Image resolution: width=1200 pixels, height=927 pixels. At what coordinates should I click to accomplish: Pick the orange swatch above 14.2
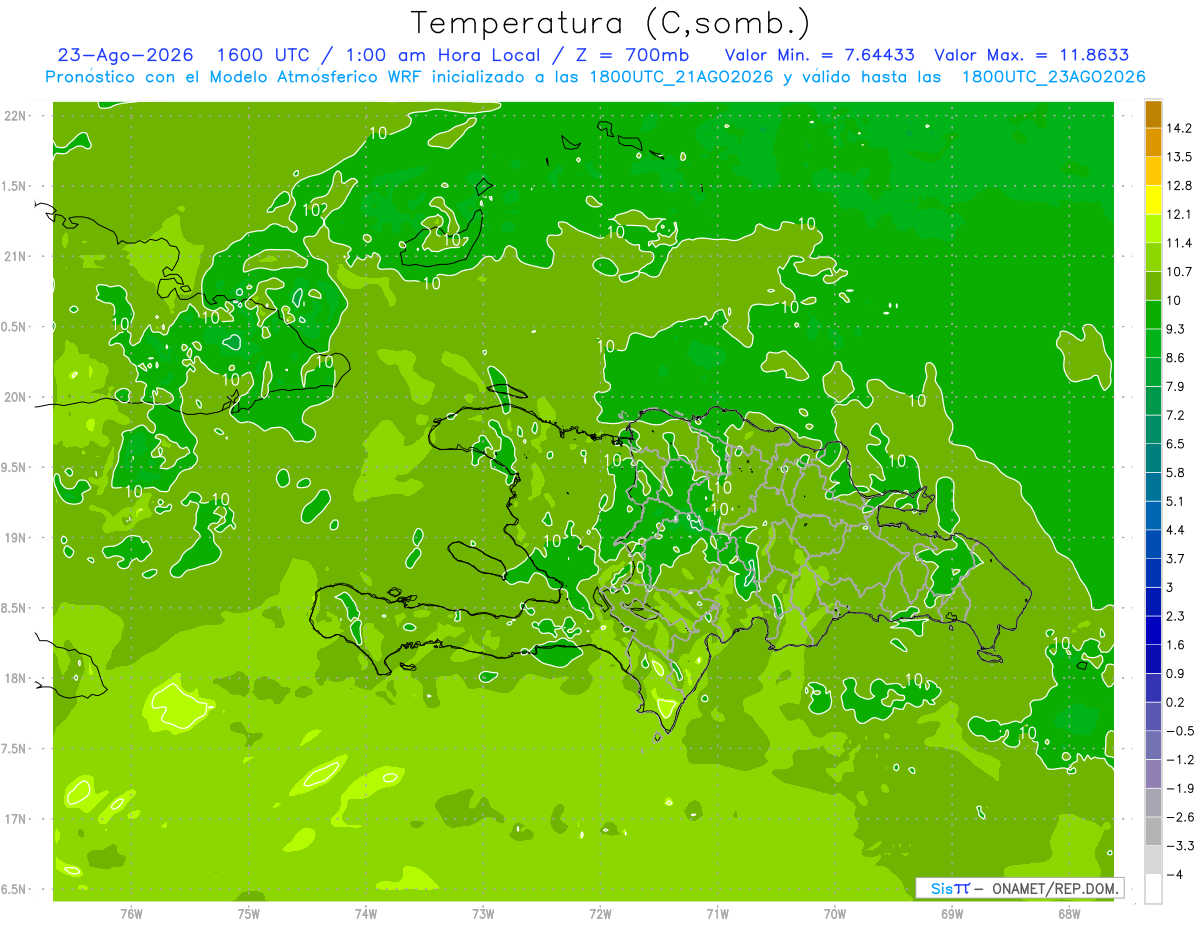coord(1153,114)
